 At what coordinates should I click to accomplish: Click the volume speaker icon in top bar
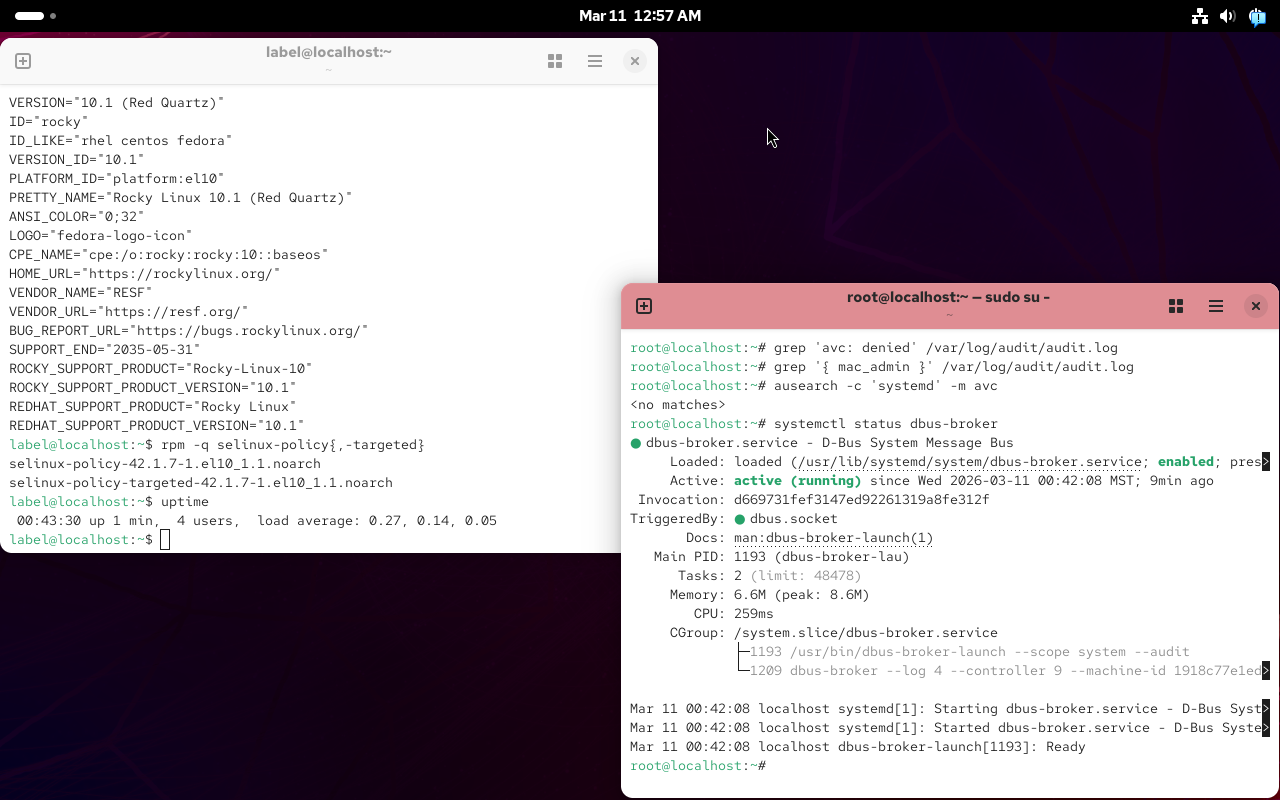pyautogui.click(x=1228, y=16)
